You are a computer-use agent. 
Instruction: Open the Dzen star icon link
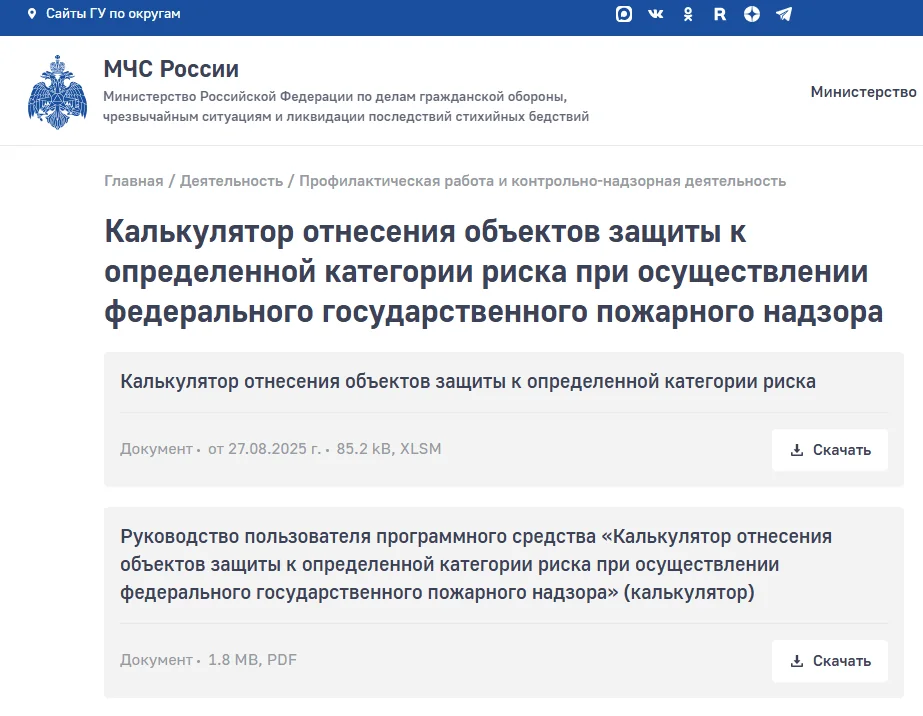click(x=752, y=14)
